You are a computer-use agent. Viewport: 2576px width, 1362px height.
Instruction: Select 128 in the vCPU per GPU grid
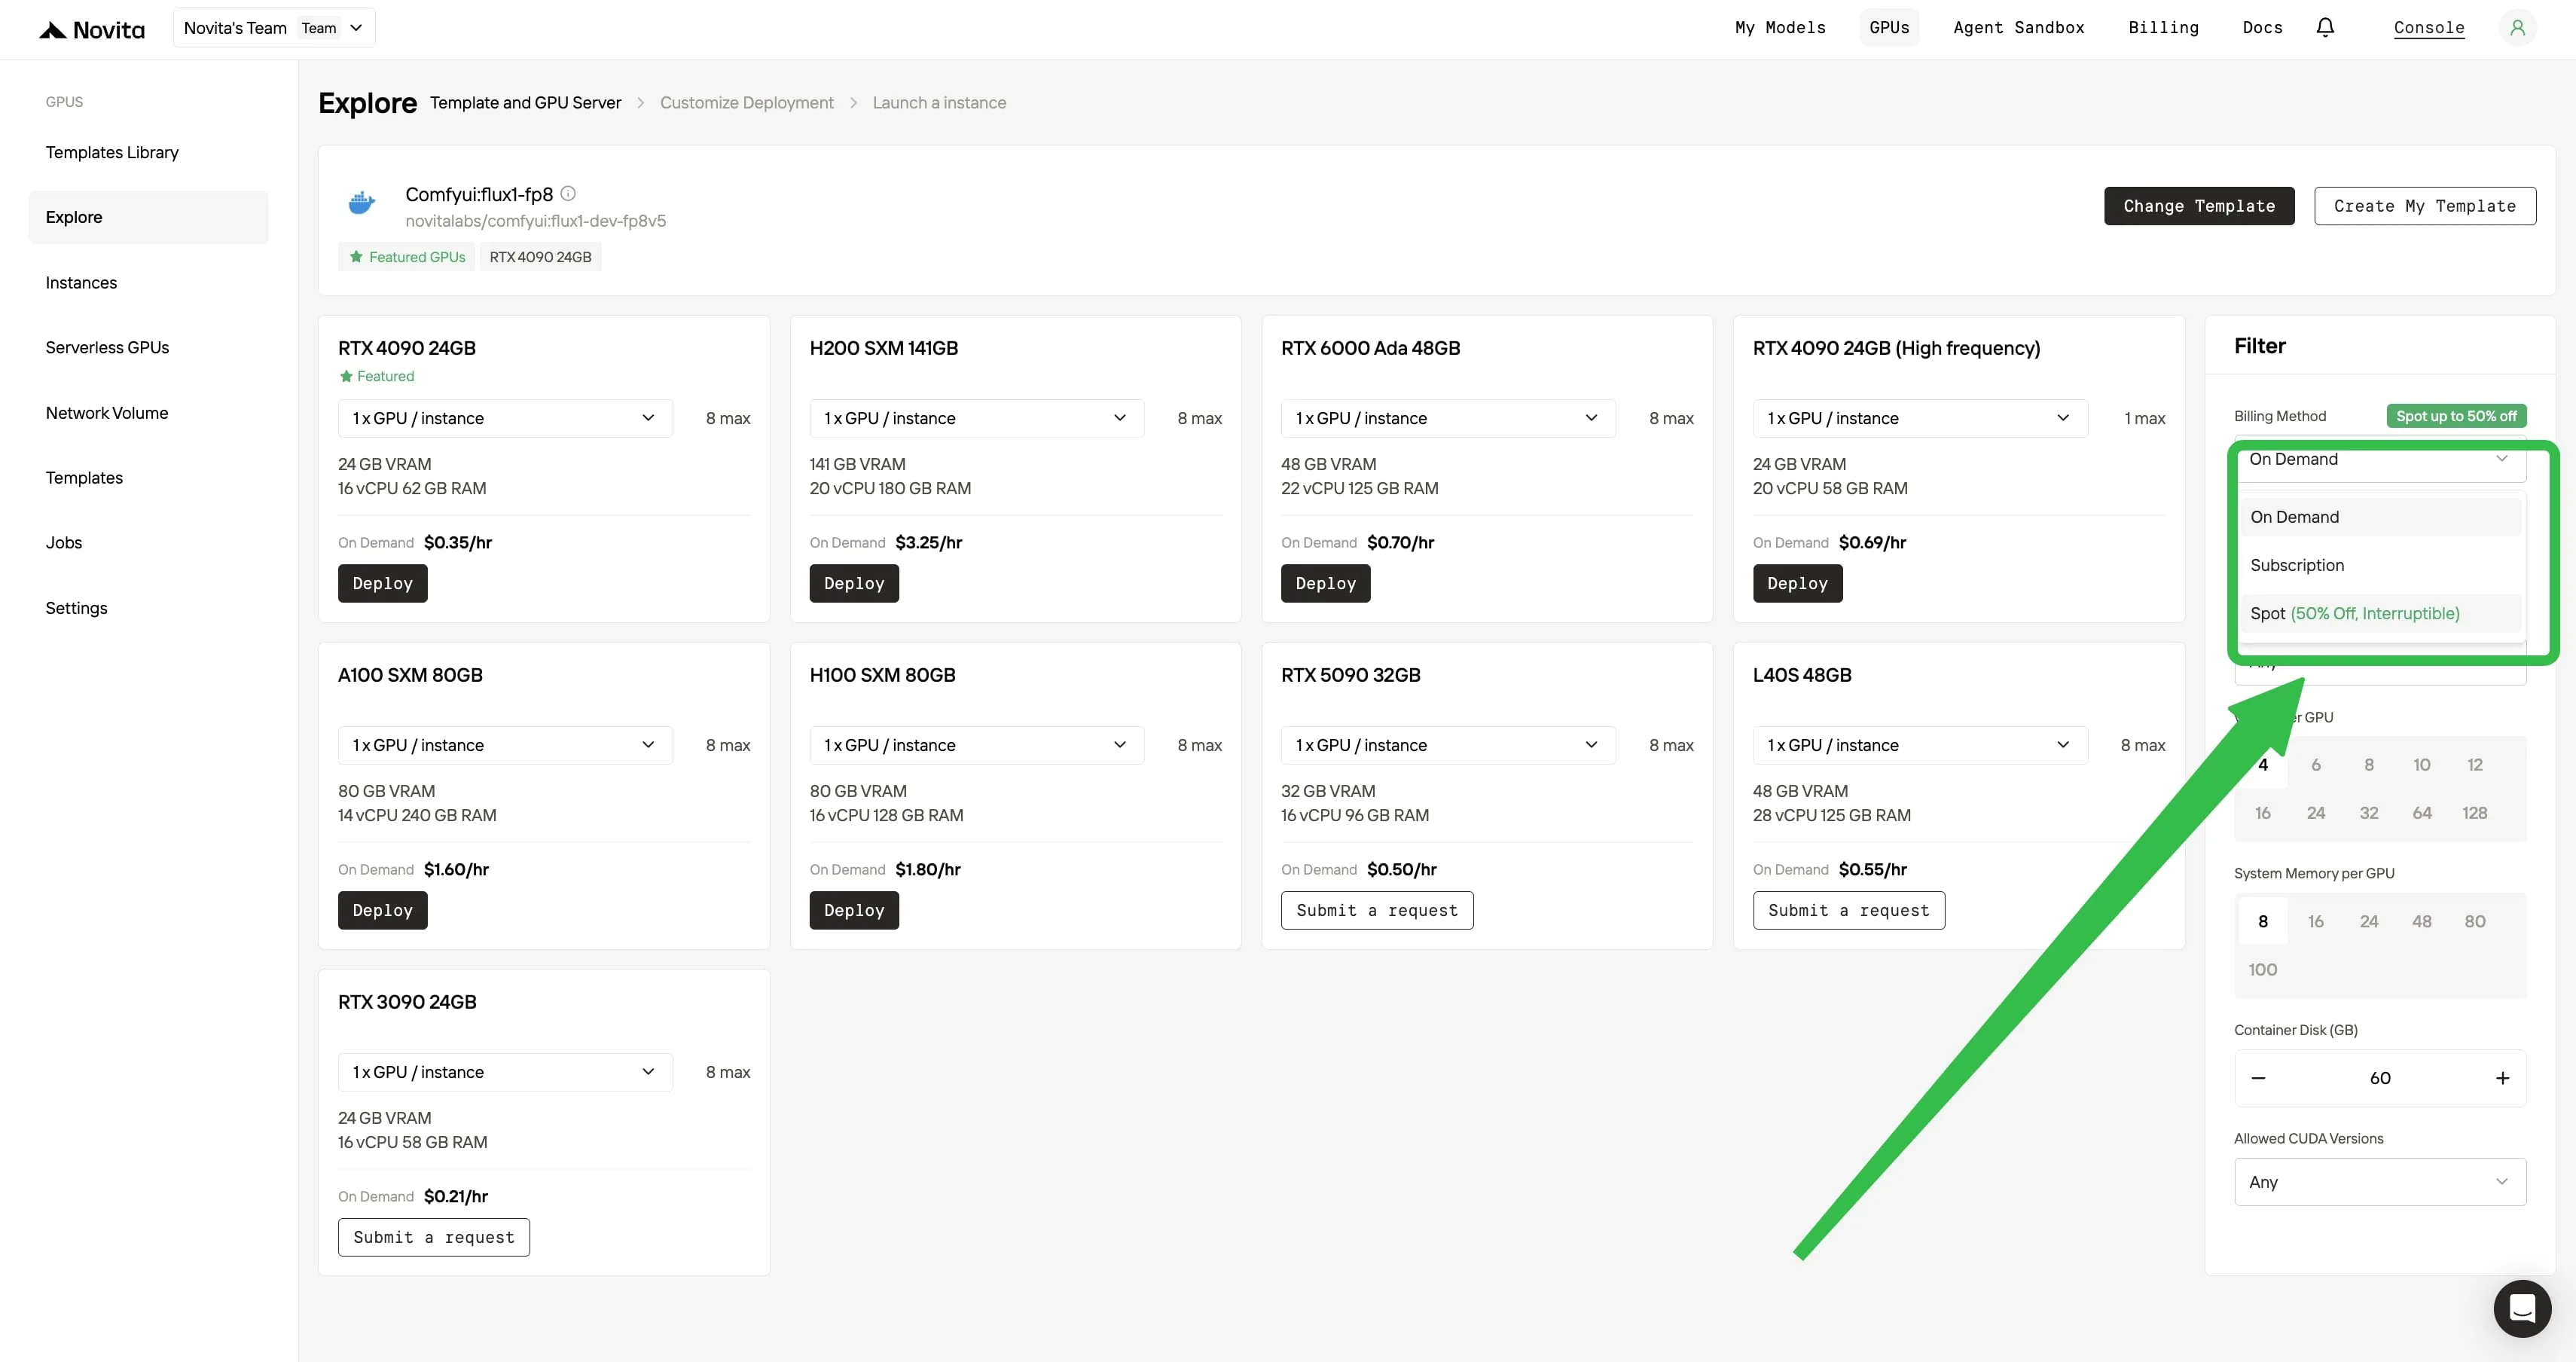(2474, 813)
